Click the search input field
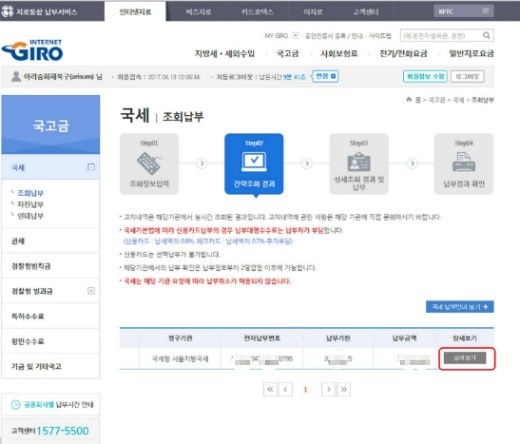This screenshot has width=520, height=444. pos(441,35)
